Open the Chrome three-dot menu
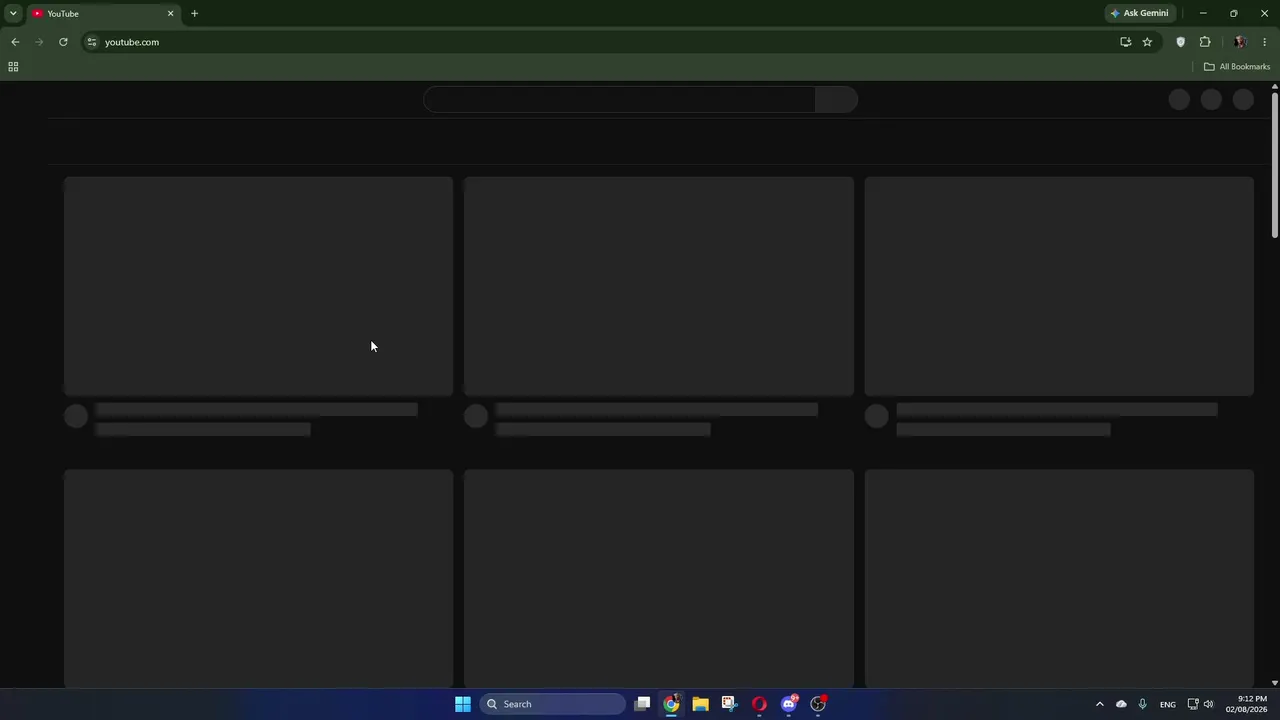 tap(1265, 42)
